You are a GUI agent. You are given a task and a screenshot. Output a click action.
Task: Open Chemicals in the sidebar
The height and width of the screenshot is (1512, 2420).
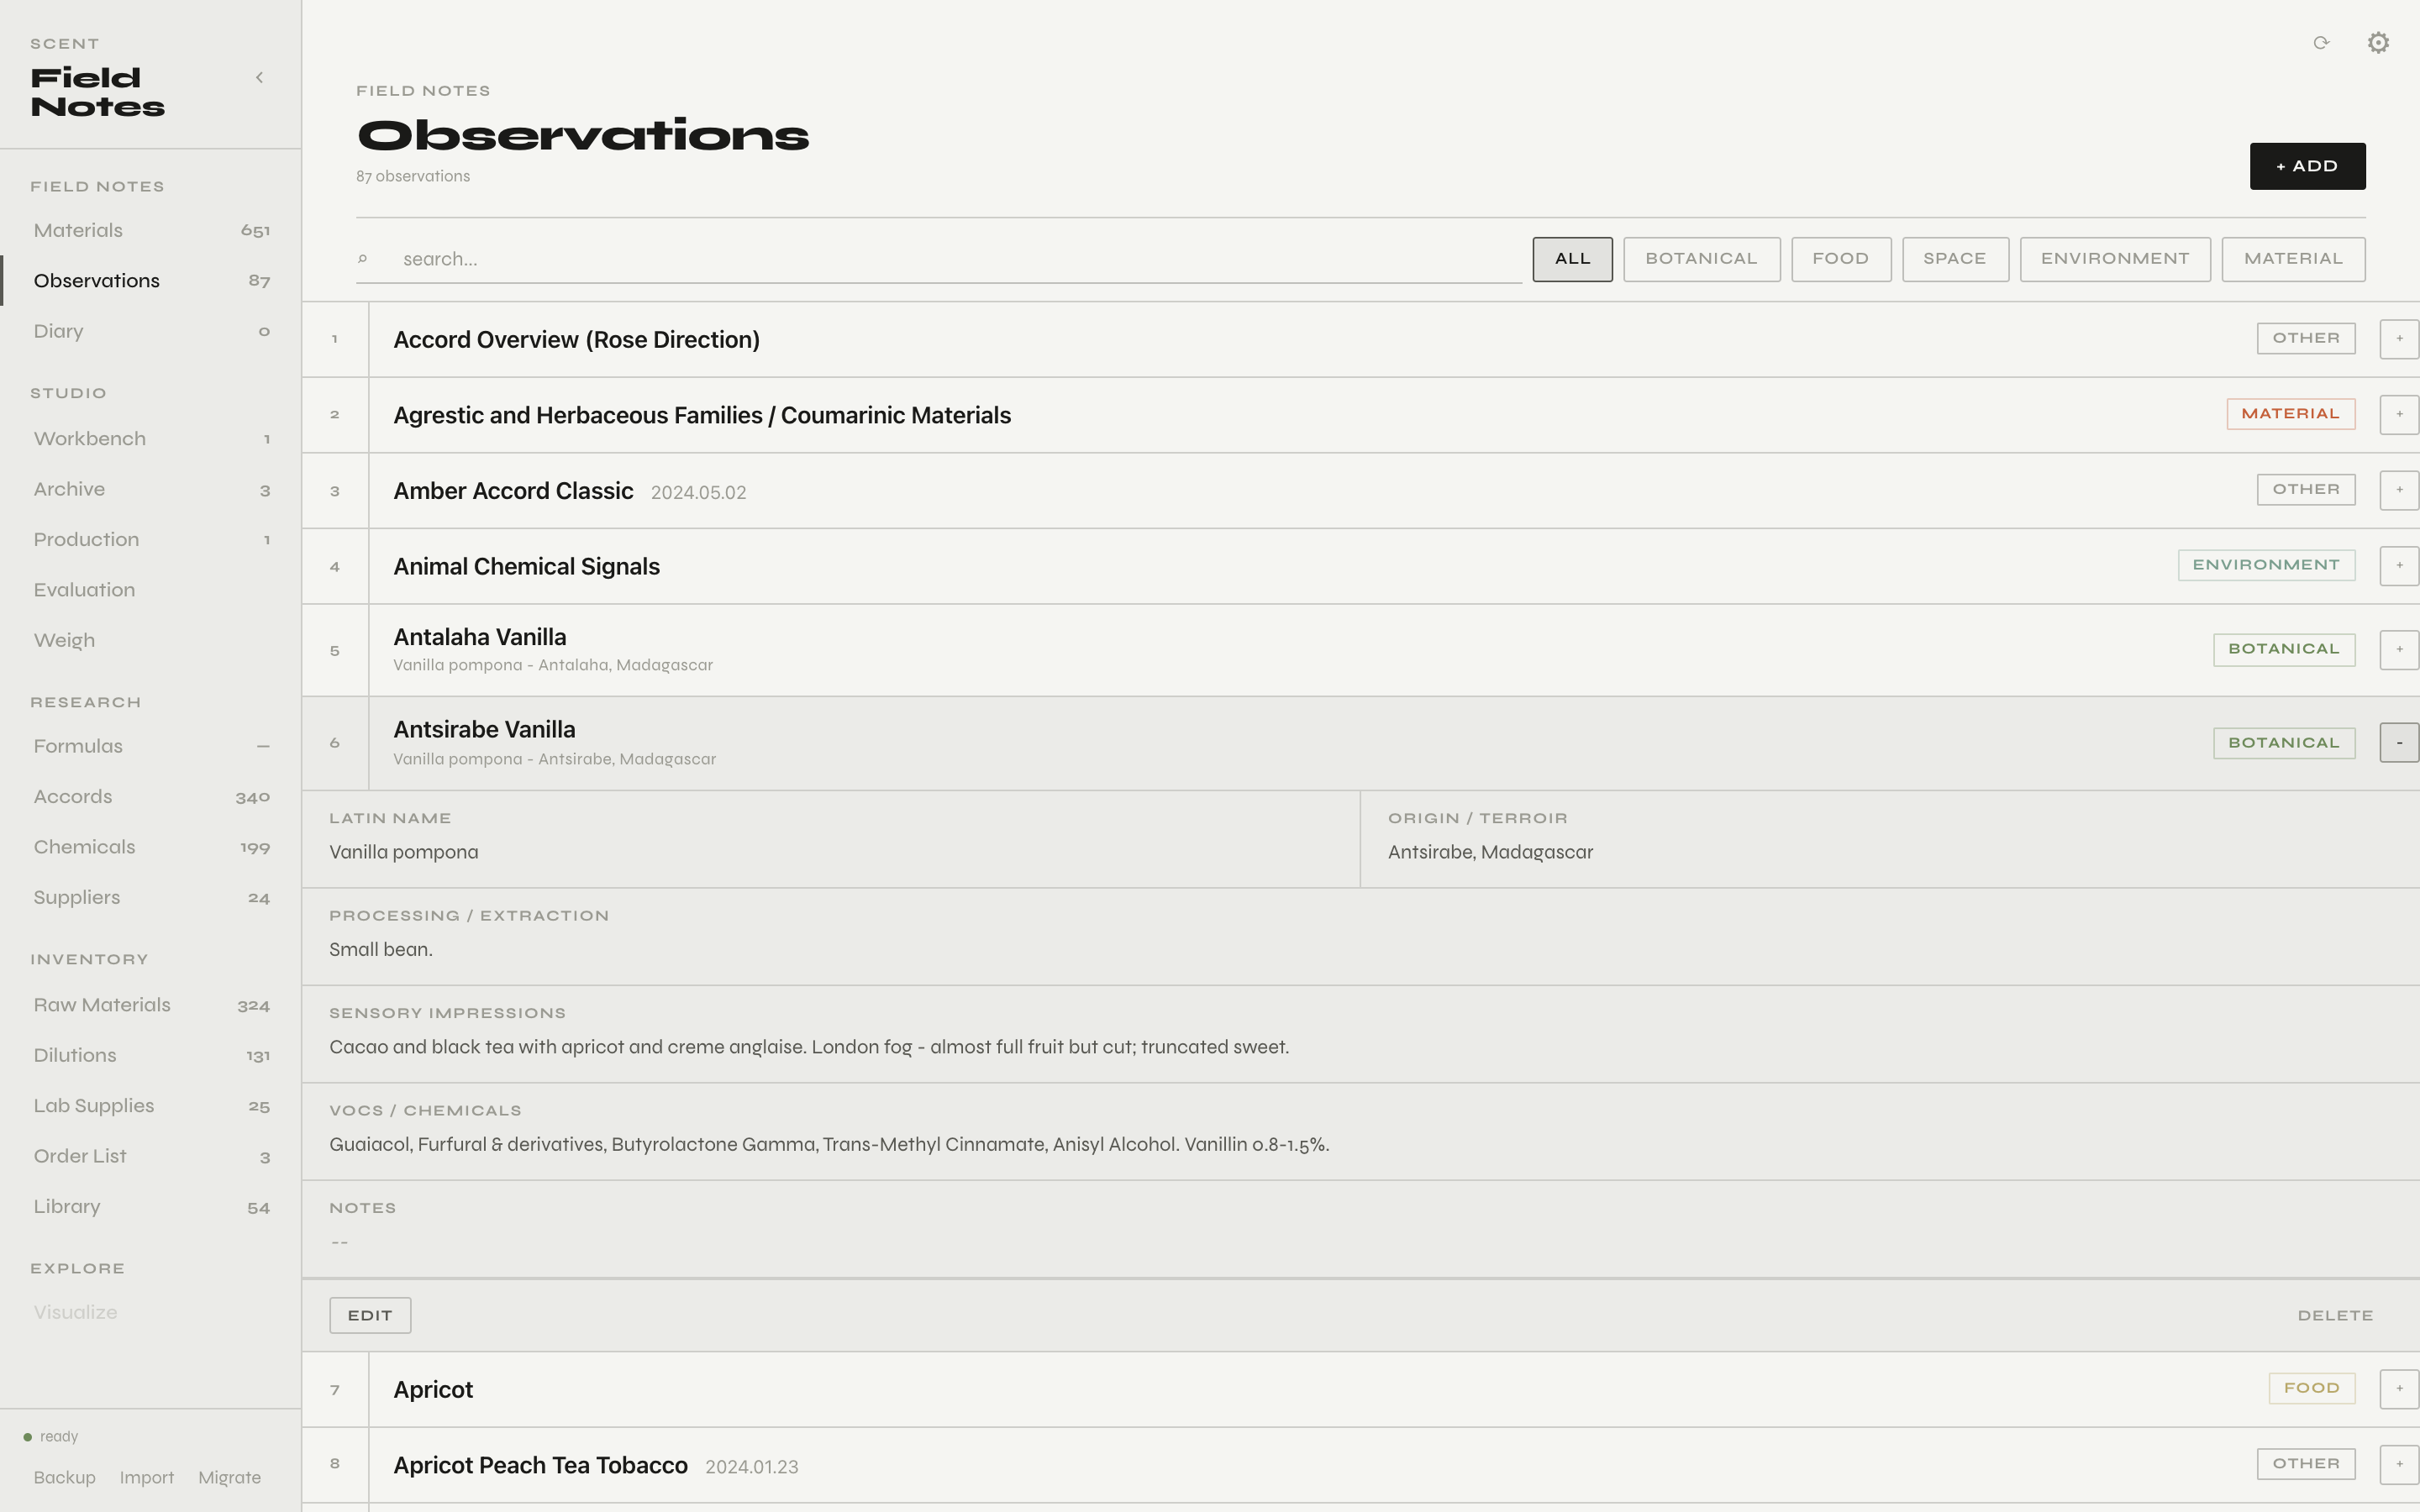(x=151, y=847)
